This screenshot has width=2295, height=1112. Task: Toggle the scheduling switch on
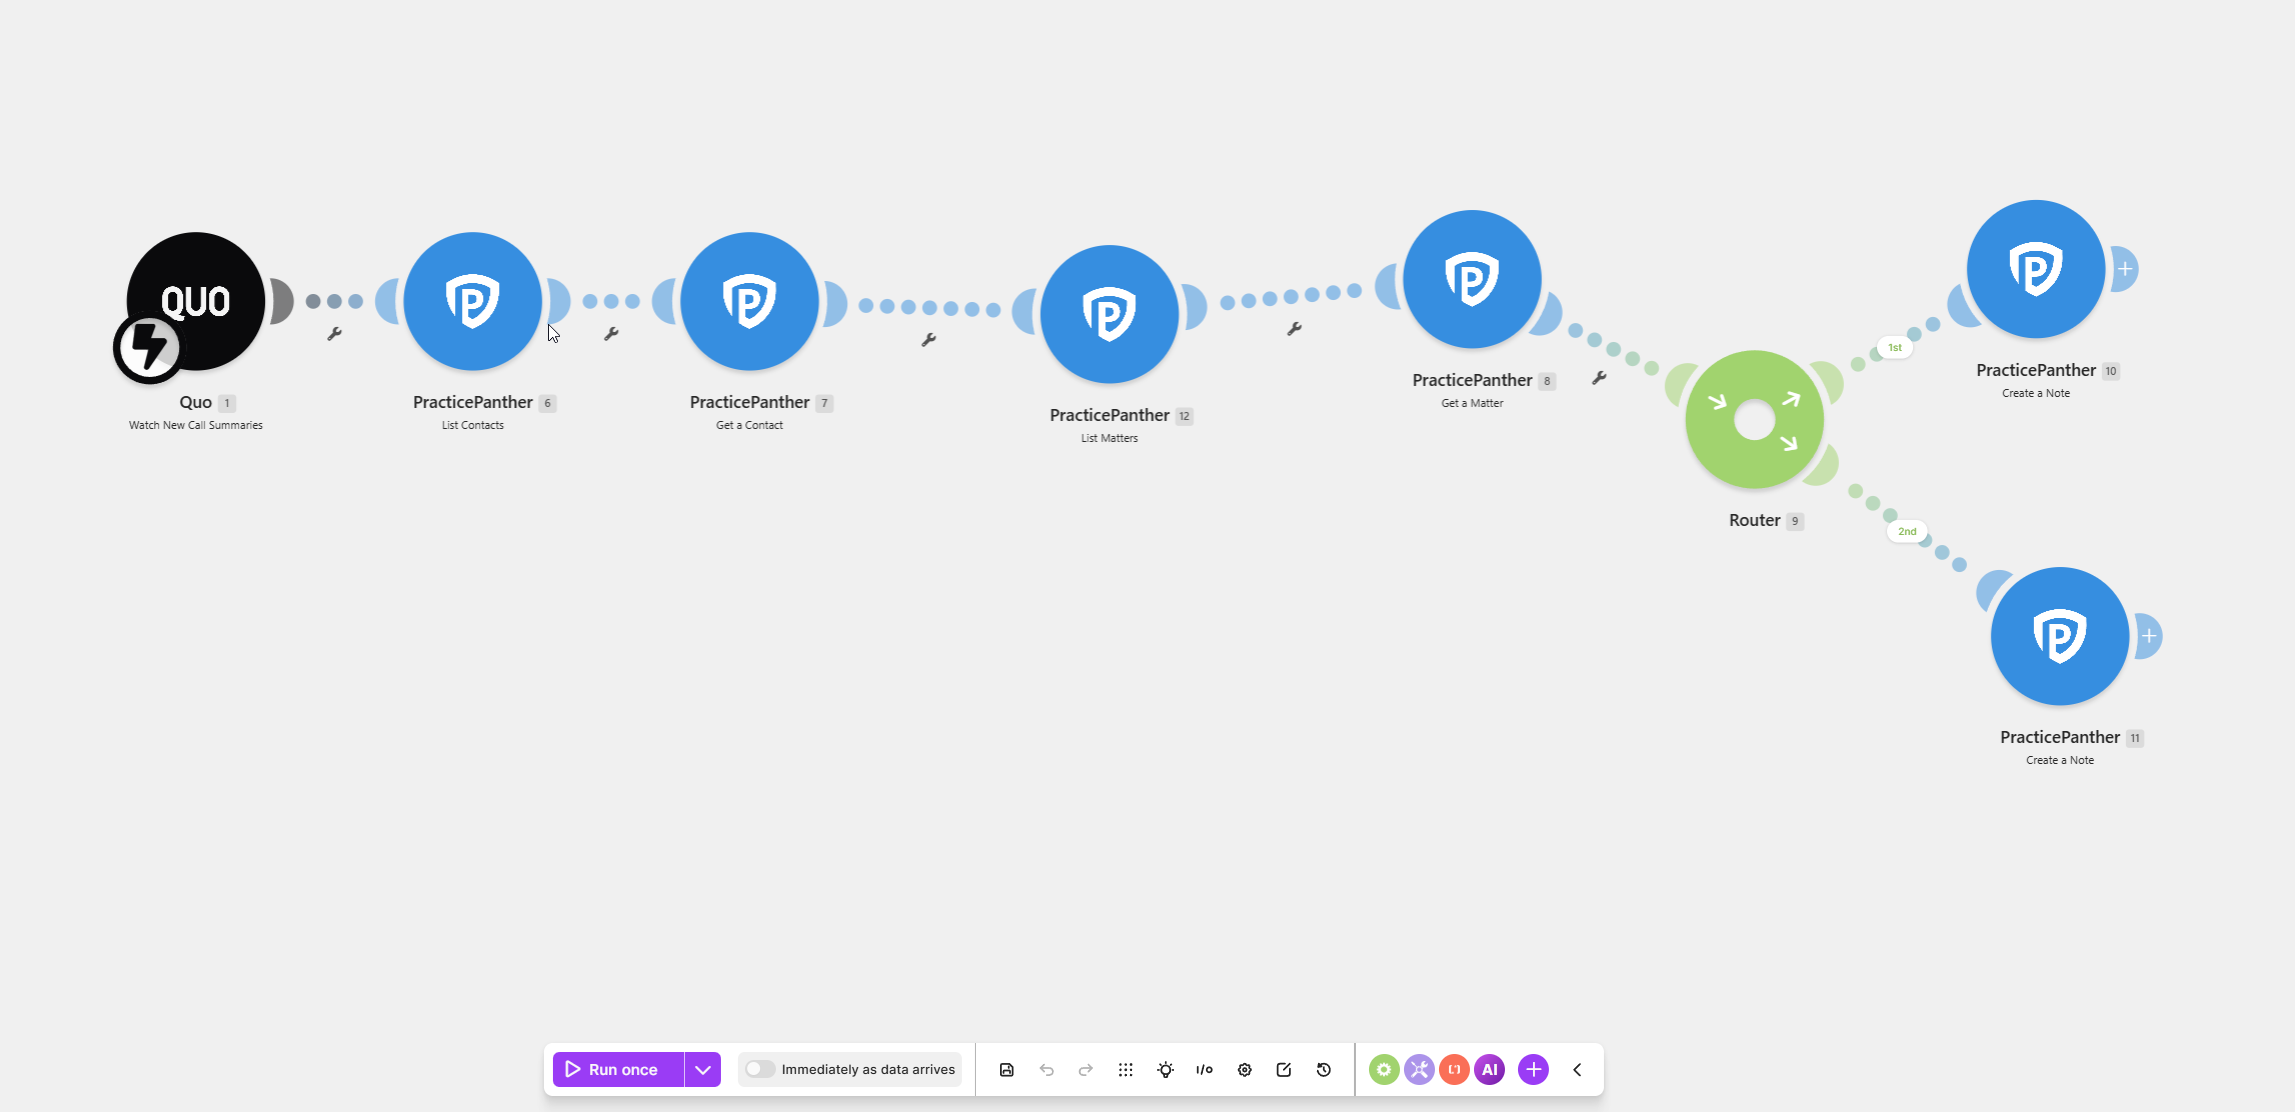click(760, 1069)
